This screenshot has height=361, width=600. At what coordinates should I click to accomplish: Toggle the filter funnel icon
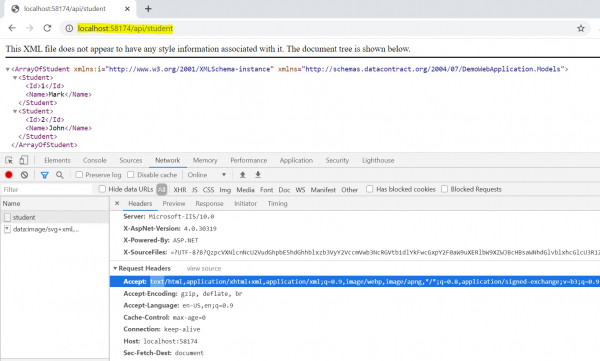(44, 175)
